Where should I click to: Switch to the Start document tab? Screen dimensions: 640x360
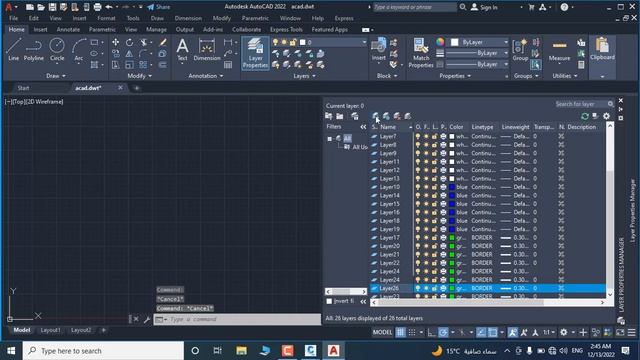point(23,88)
